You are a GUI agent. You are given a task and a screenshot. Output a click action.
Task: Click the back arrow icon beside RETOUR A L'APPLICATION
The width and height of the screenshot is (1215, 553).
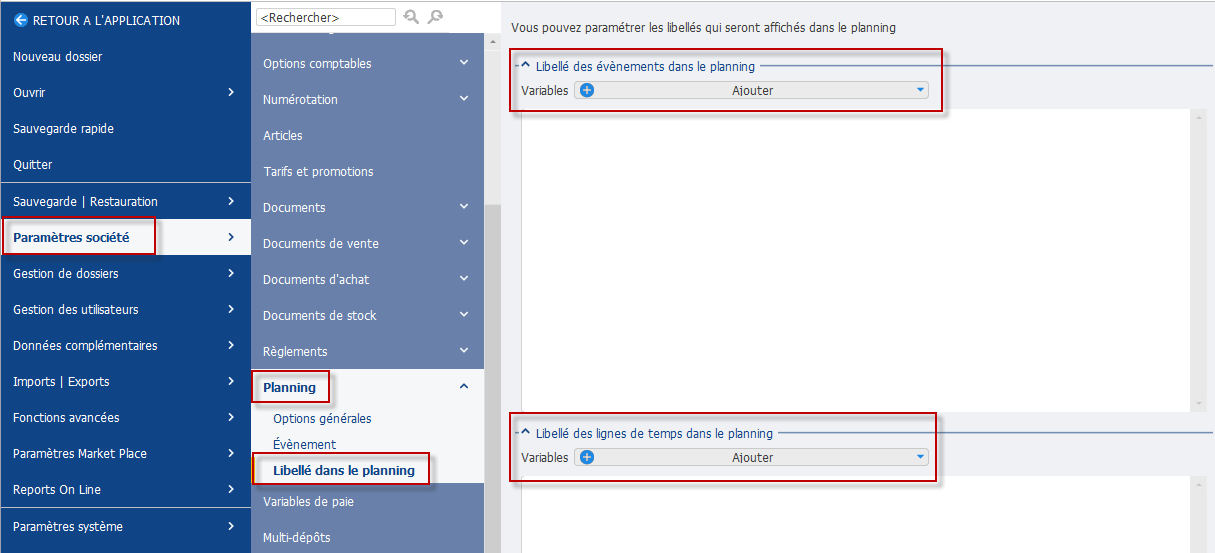pyautogui.click(x=20, y=20)
